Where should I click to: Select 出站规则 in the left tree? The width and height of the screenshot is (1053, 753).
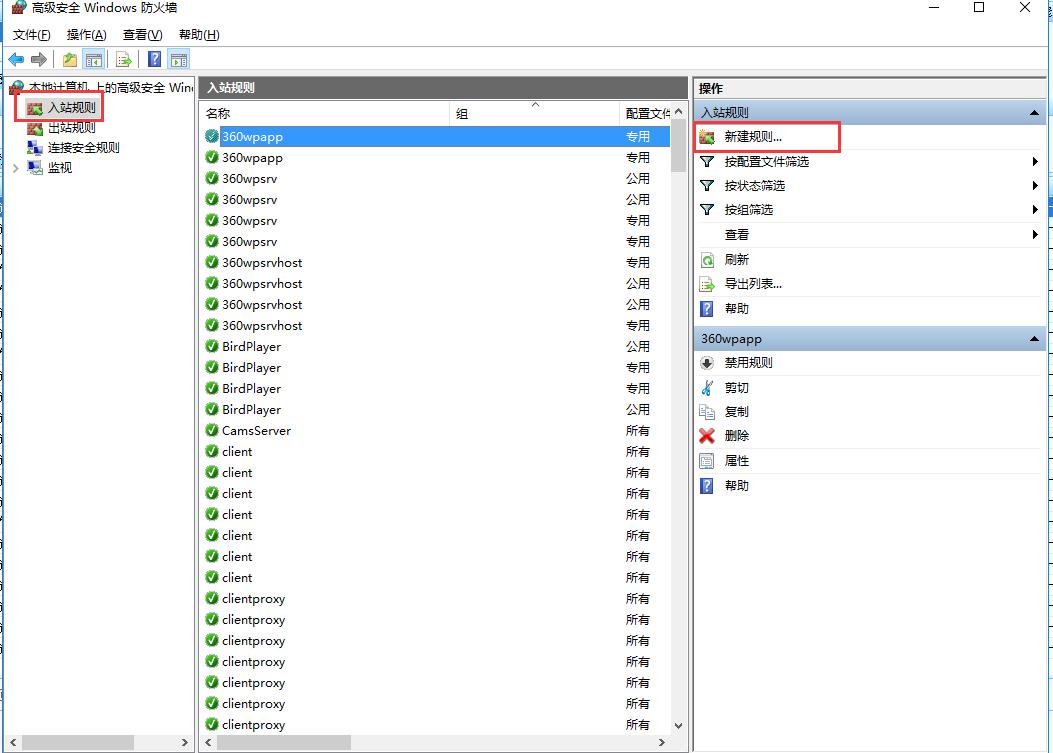click(71, 128)
